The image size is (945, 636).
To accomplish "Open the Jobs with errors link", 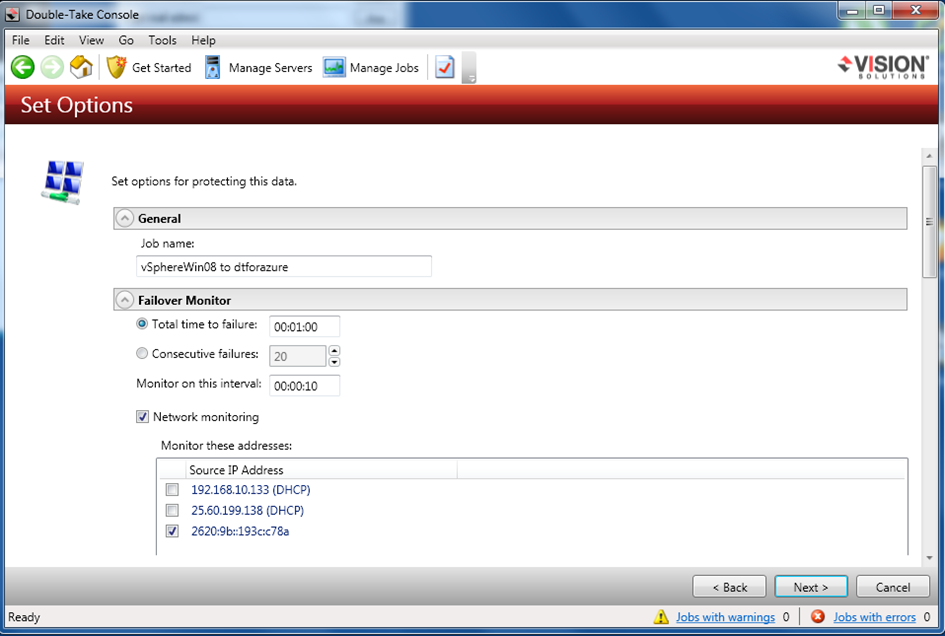I will pos(874,617).
